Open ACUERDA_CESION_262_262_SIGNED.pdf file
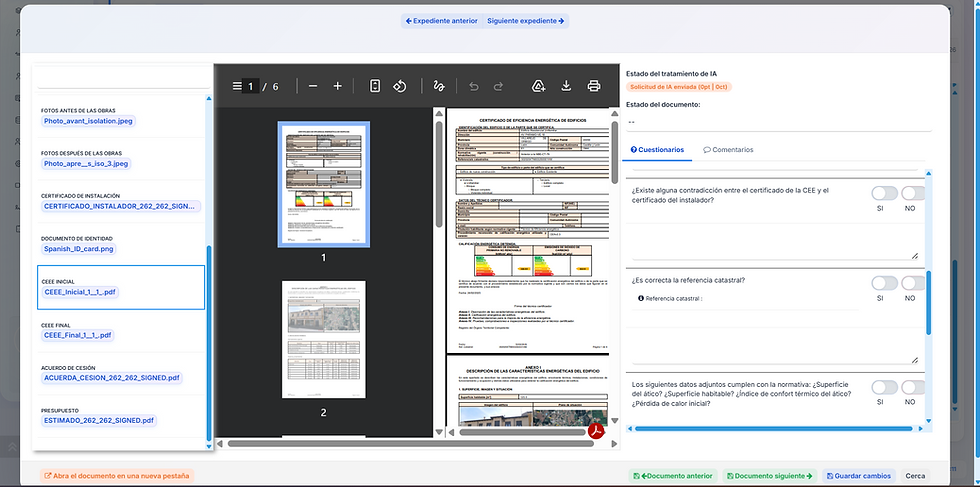The image size is (980, 487). (x=111, y=378)
